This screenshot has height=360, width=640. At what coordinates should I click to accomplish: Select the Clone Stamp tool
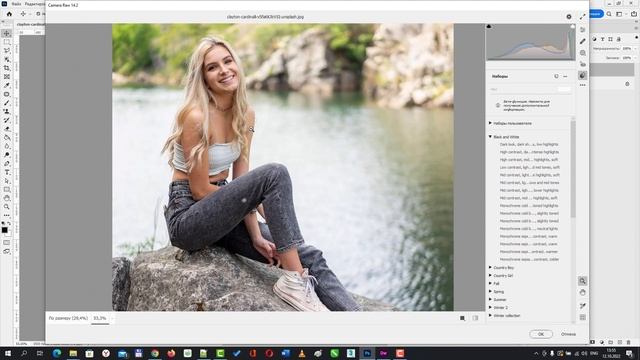tap(7, 111)
